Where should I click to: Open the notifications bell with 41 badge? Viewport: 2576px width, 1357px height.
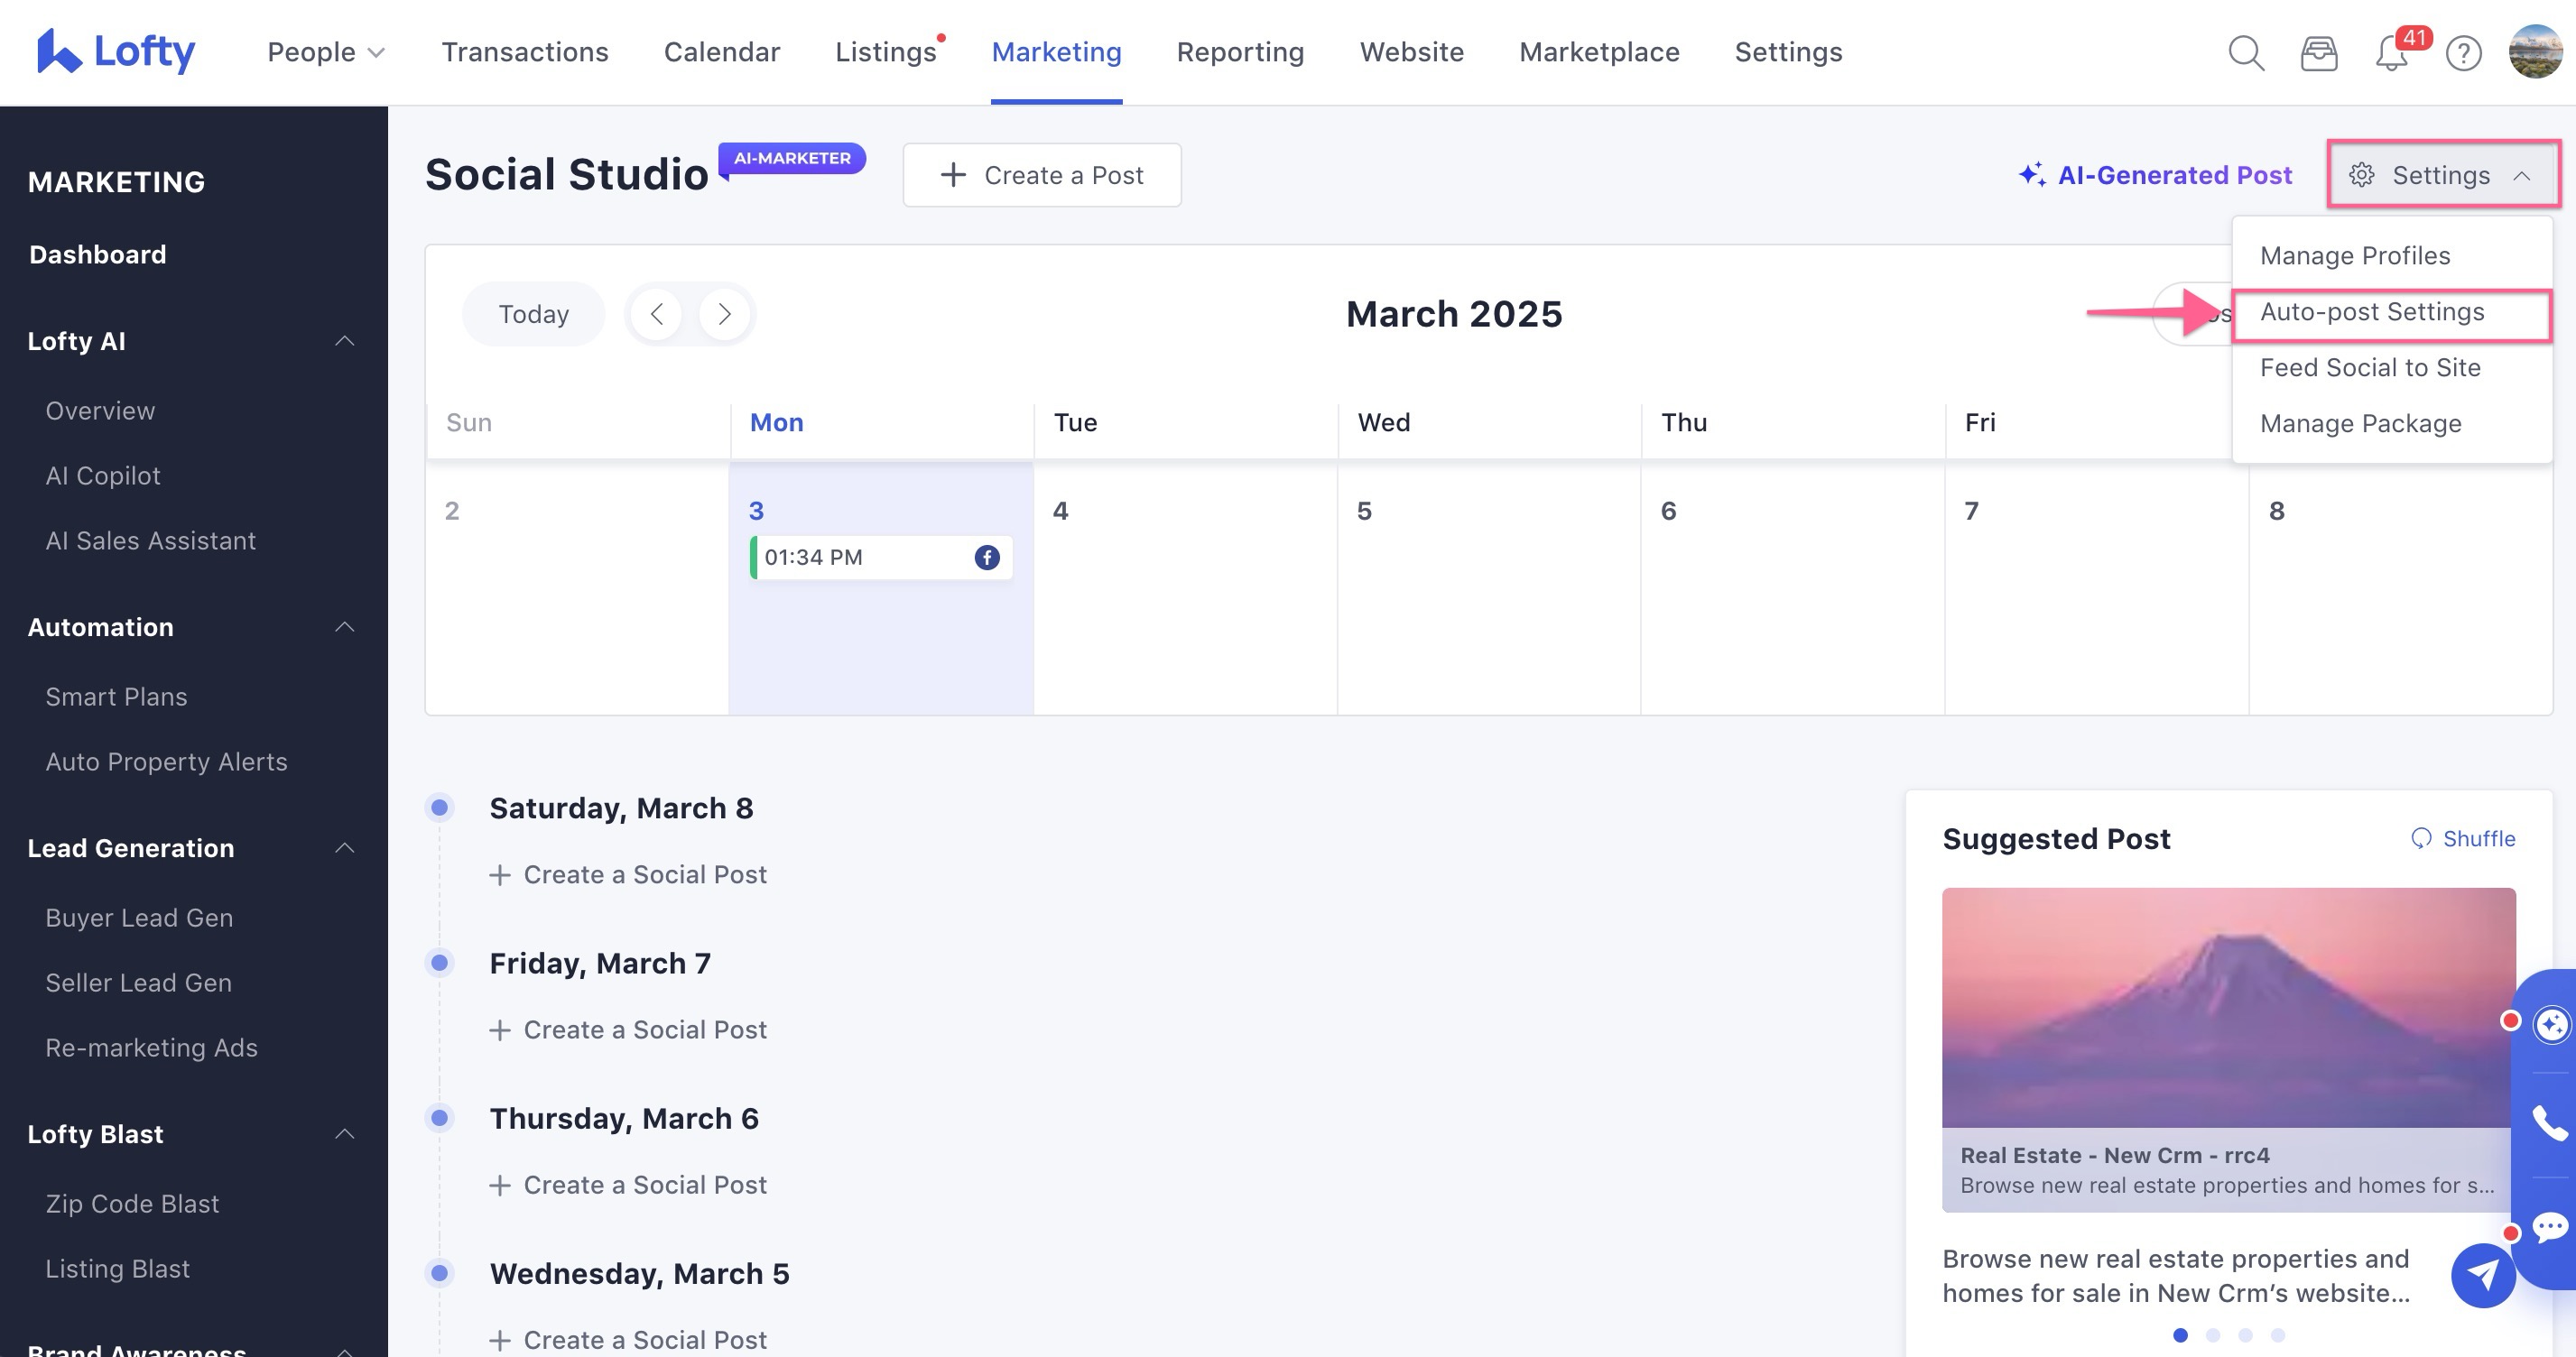[2392, 52]
